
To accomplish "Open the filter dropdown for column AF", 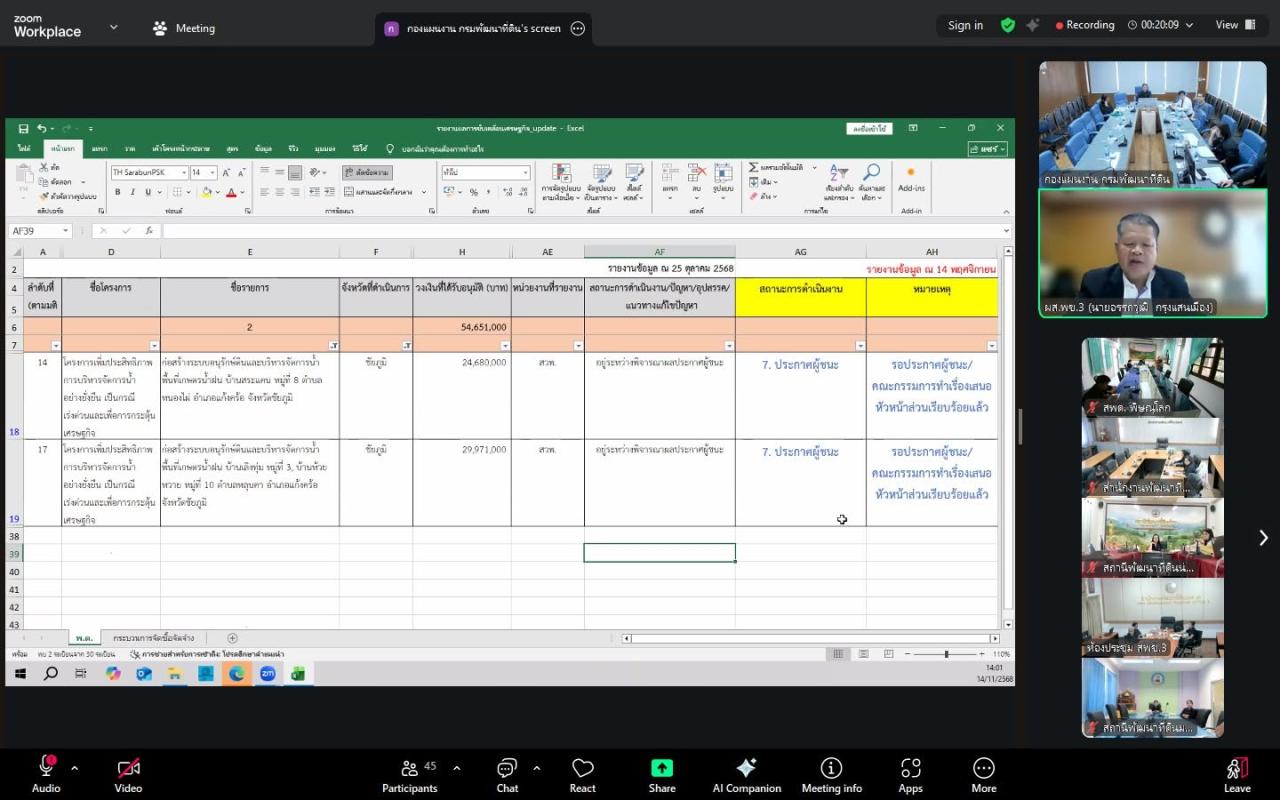I will (x=729, y=346).
